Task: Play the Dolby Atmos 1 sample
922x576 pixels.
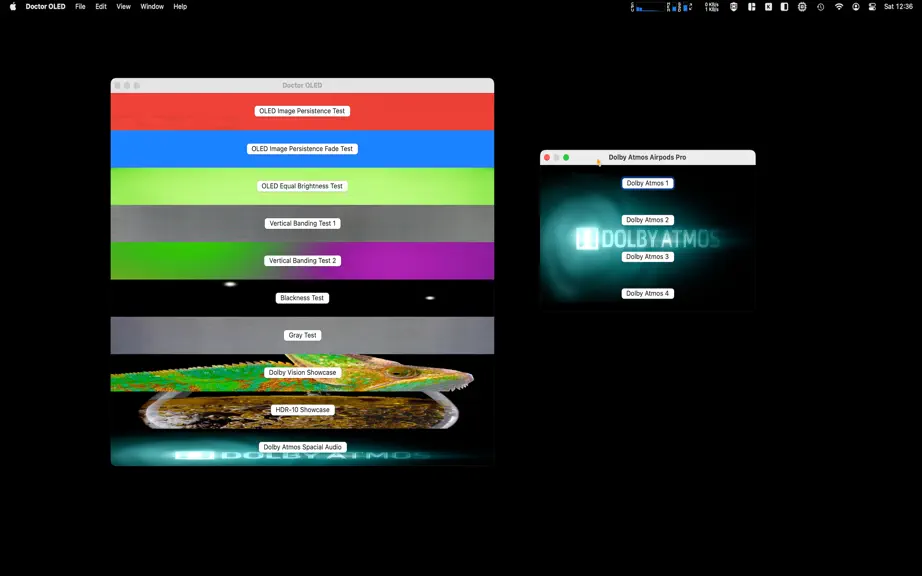Action: pos(647,183)
